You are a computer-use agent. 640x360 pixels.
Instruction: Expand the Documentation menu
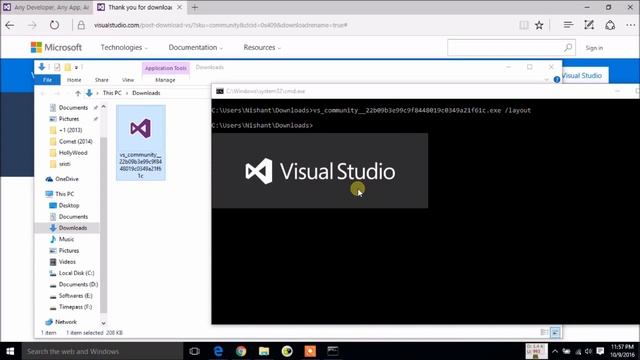pyautogui.click(x=196, y=47)
